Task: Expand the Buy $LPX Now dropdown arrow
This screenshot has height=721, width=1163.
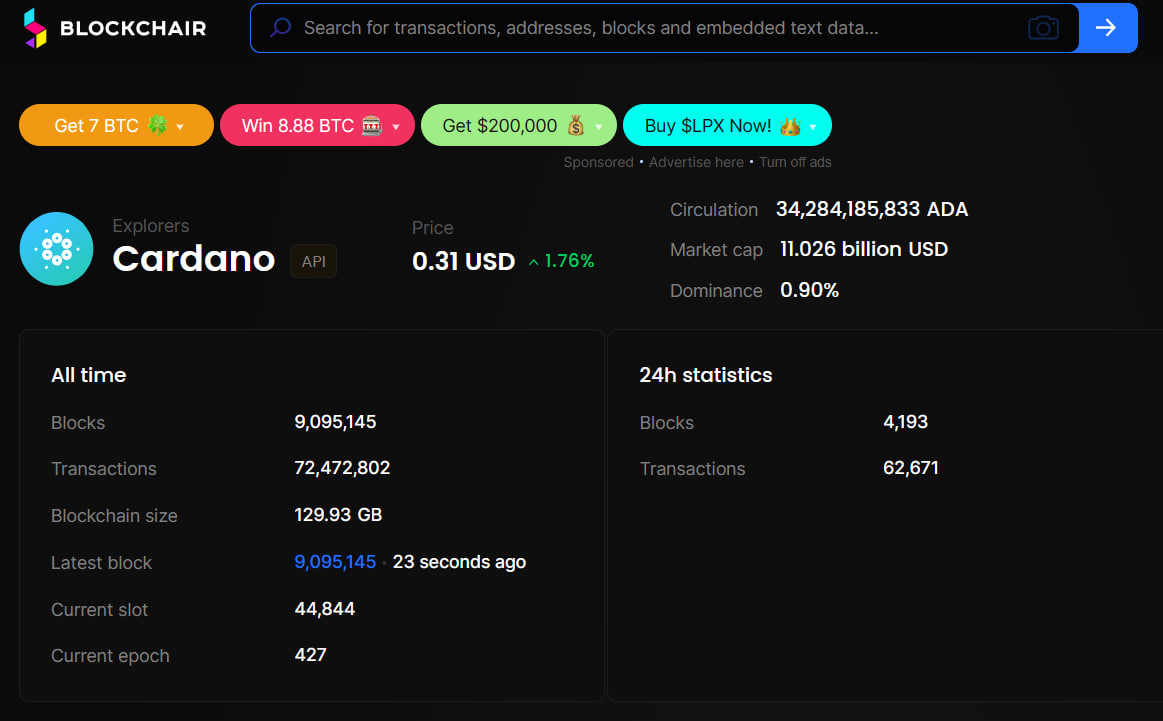Action: click(813, 127)
